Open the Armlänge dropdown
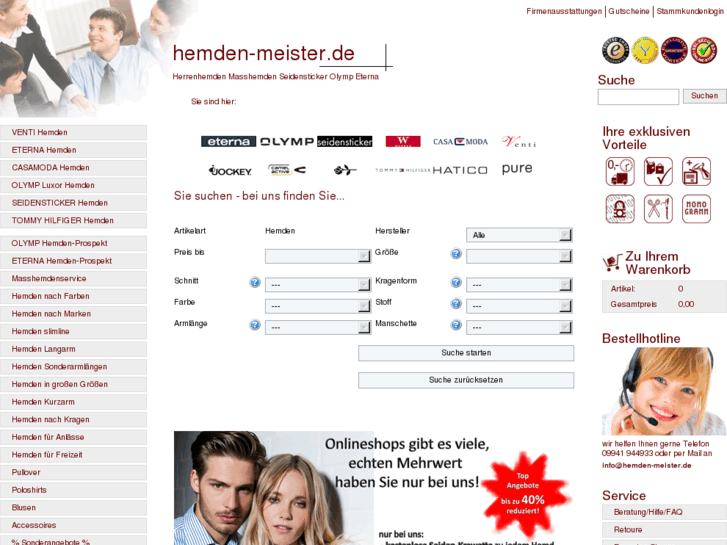 pos(318,327)
